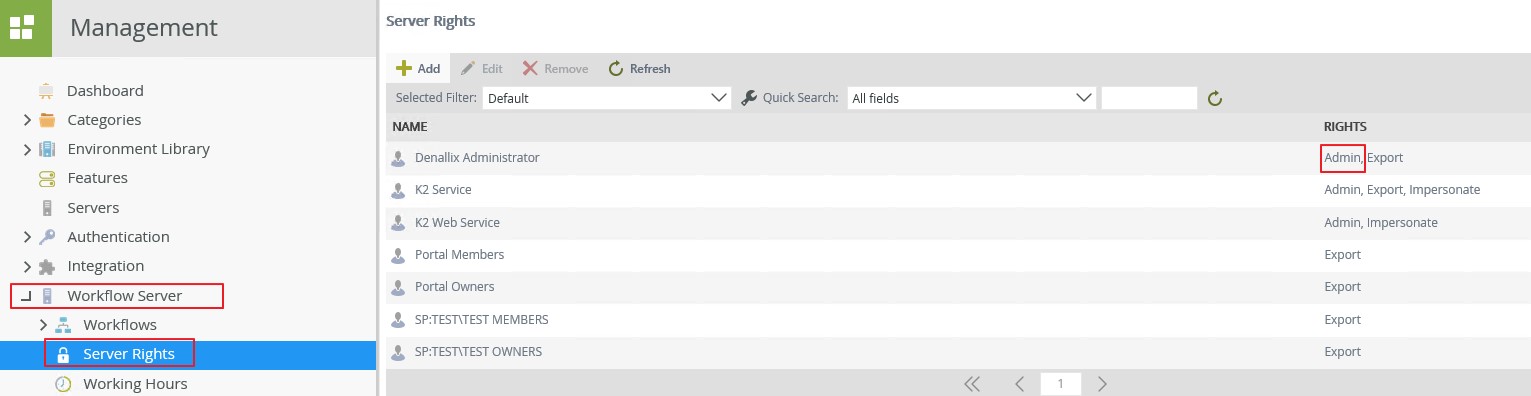The width and height of the screenshot is (1531, 396).
Task: Click user icon beside Portal Members
Action: tap(399, 255)
